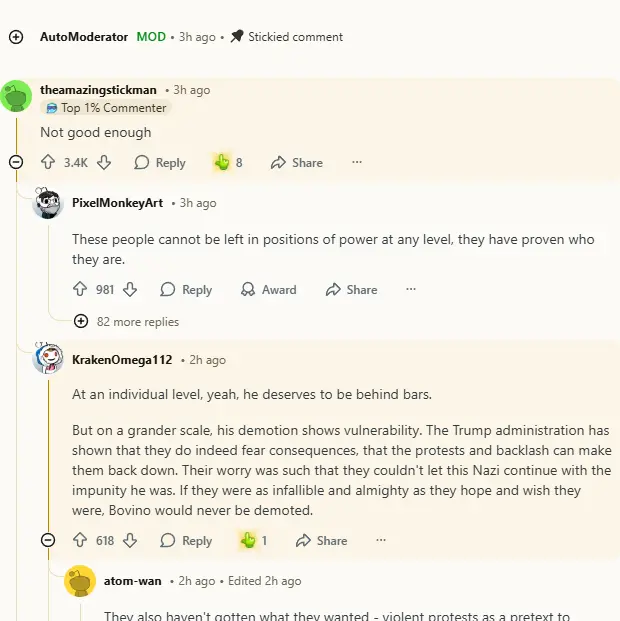Open more options on PixelMonkeyArt's comment
The height and width of the screenshot is (621, 620).
410,289
